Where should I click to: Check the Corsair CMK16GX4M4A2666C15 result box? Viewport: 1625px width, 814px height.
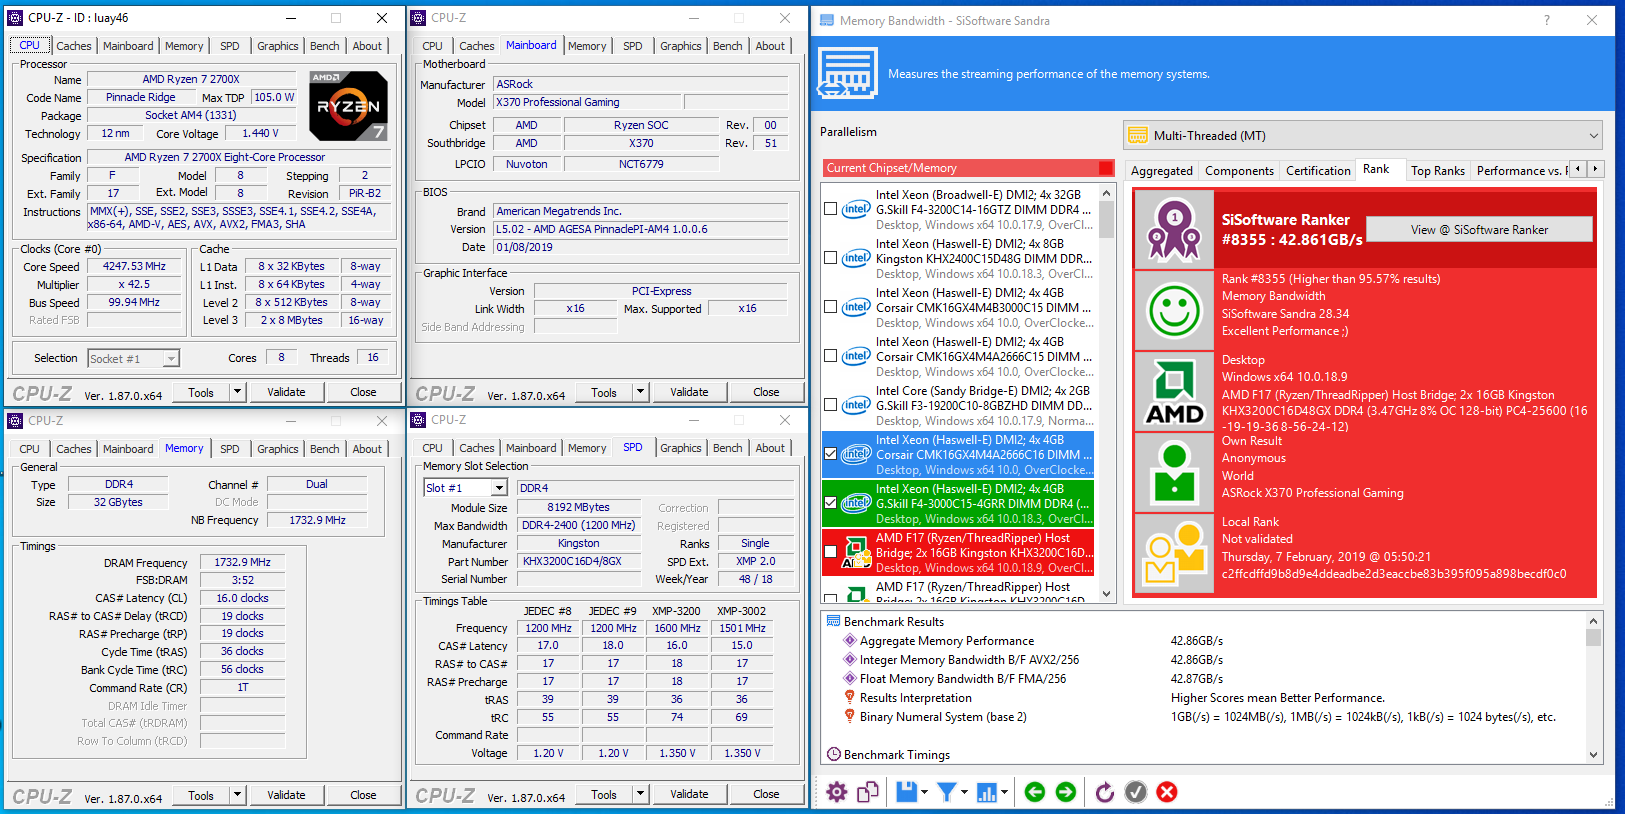(830, 356)
